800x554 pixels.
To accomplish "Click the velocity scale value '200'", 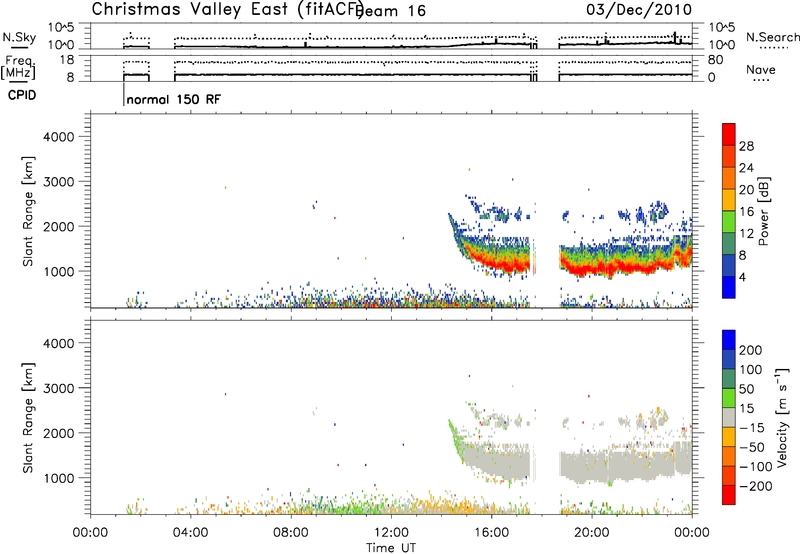I will click(751, 350).
